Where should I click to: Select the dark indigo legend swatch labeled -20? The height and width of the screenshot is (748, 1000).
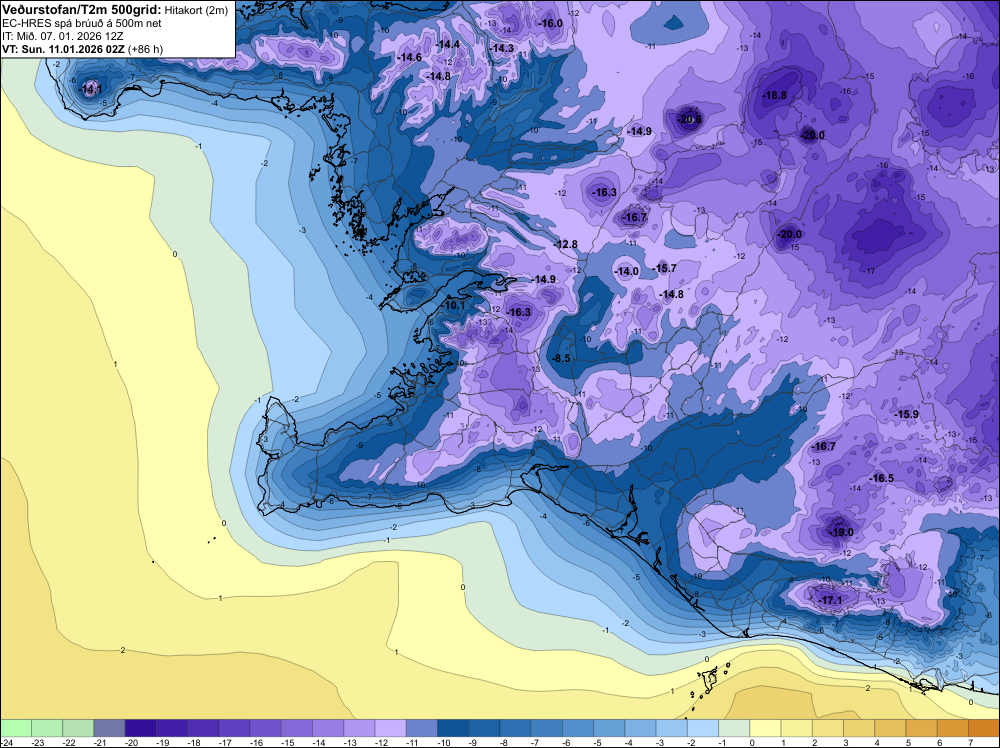click(x=140, y=728)
